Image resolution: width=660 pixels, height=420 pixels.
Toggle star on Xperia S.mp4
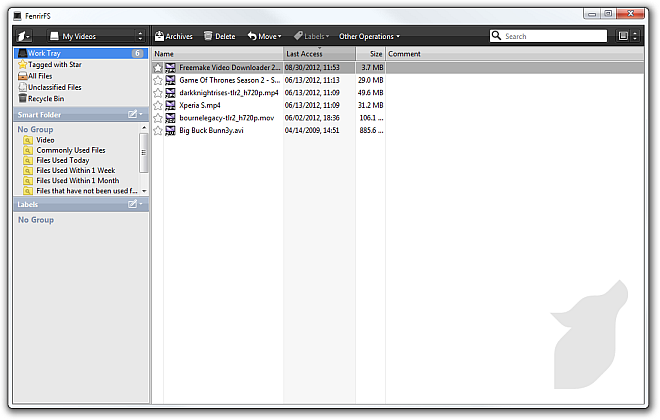pyautogui.click(x=157, y=106)
